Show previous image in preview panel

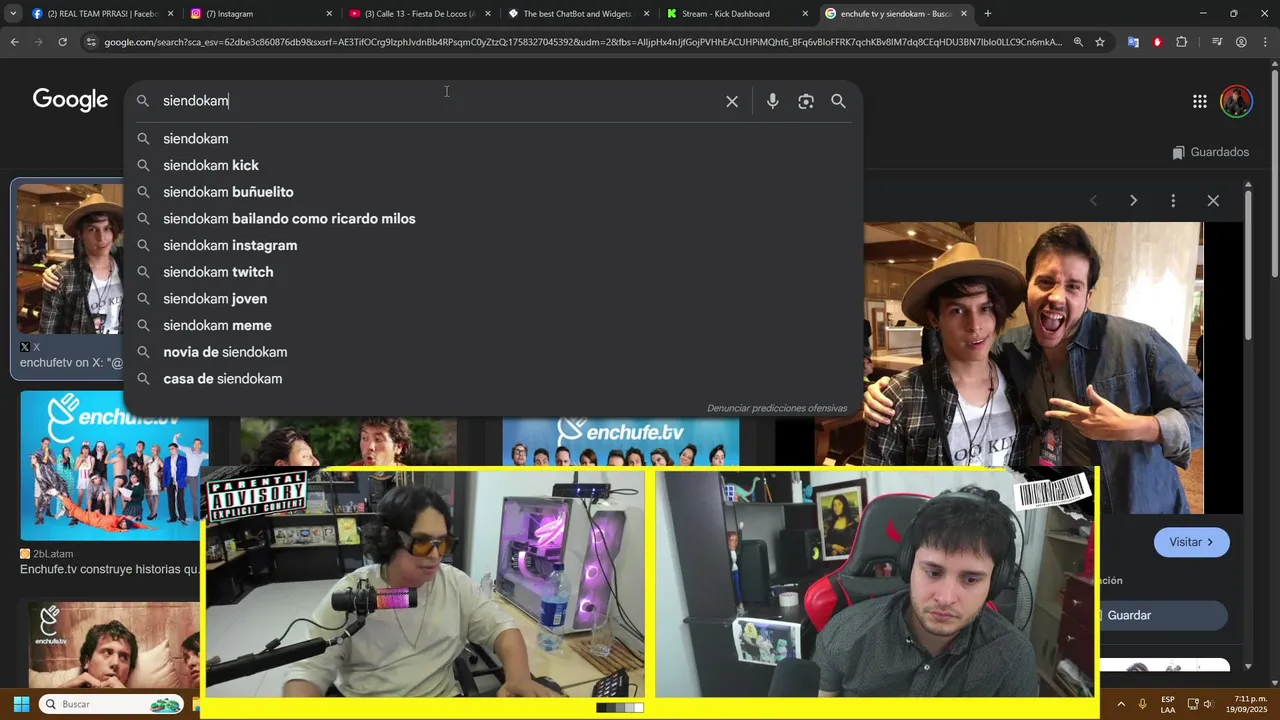(1093, 201)
